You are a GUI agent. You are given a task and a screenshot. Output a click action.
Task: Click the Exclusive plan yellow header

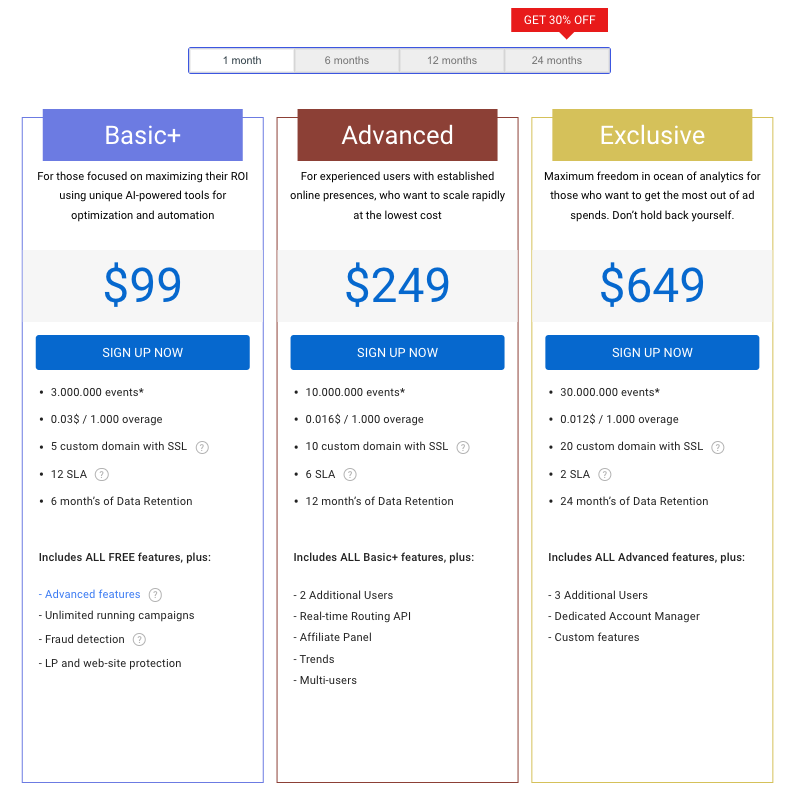(652, 135)
